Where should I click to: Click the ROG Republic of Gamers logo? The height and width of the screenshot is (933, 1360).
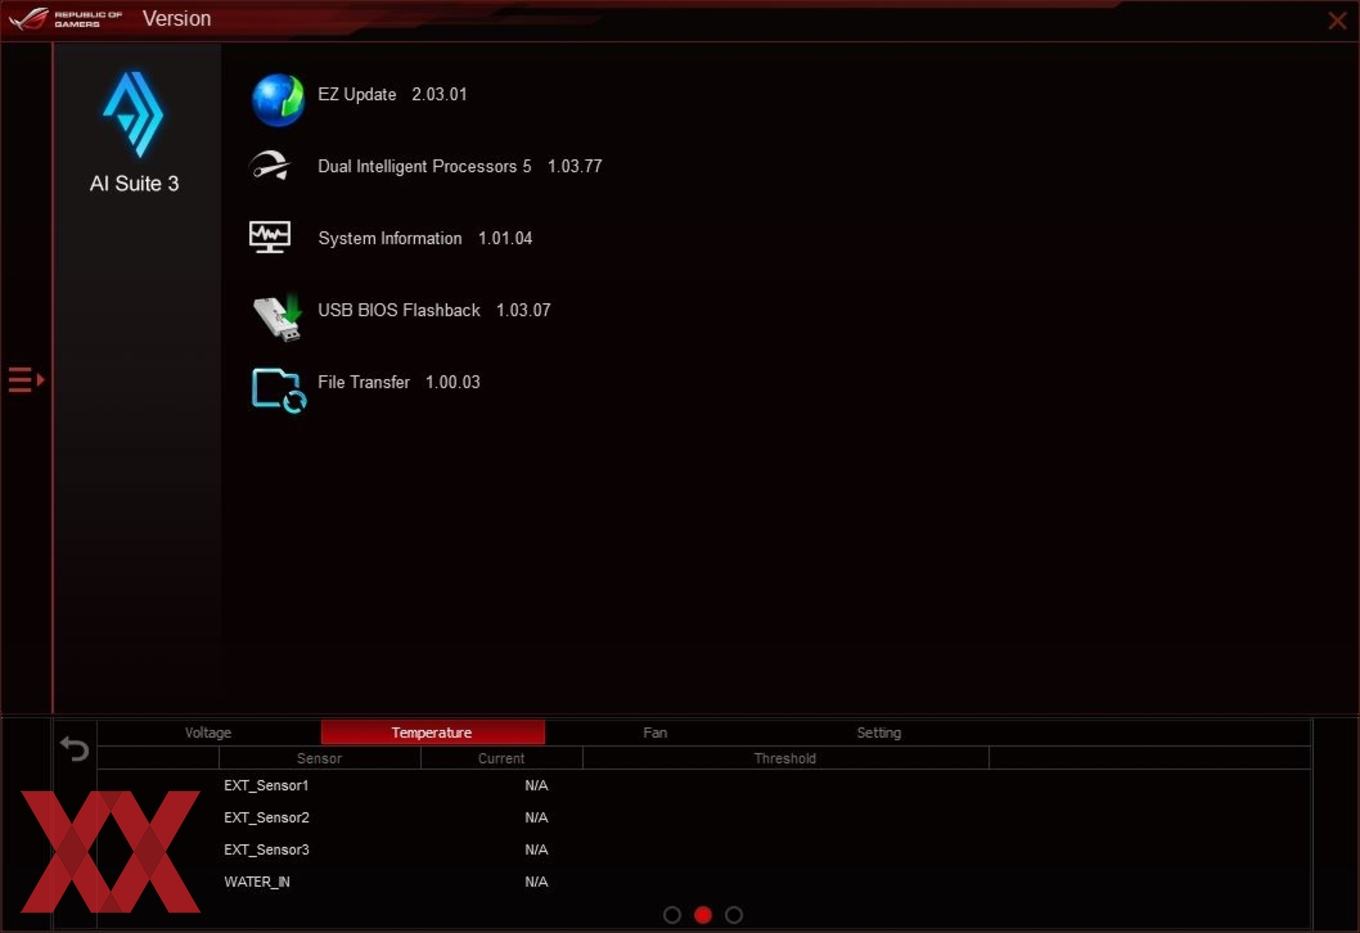tap(66, 19)
